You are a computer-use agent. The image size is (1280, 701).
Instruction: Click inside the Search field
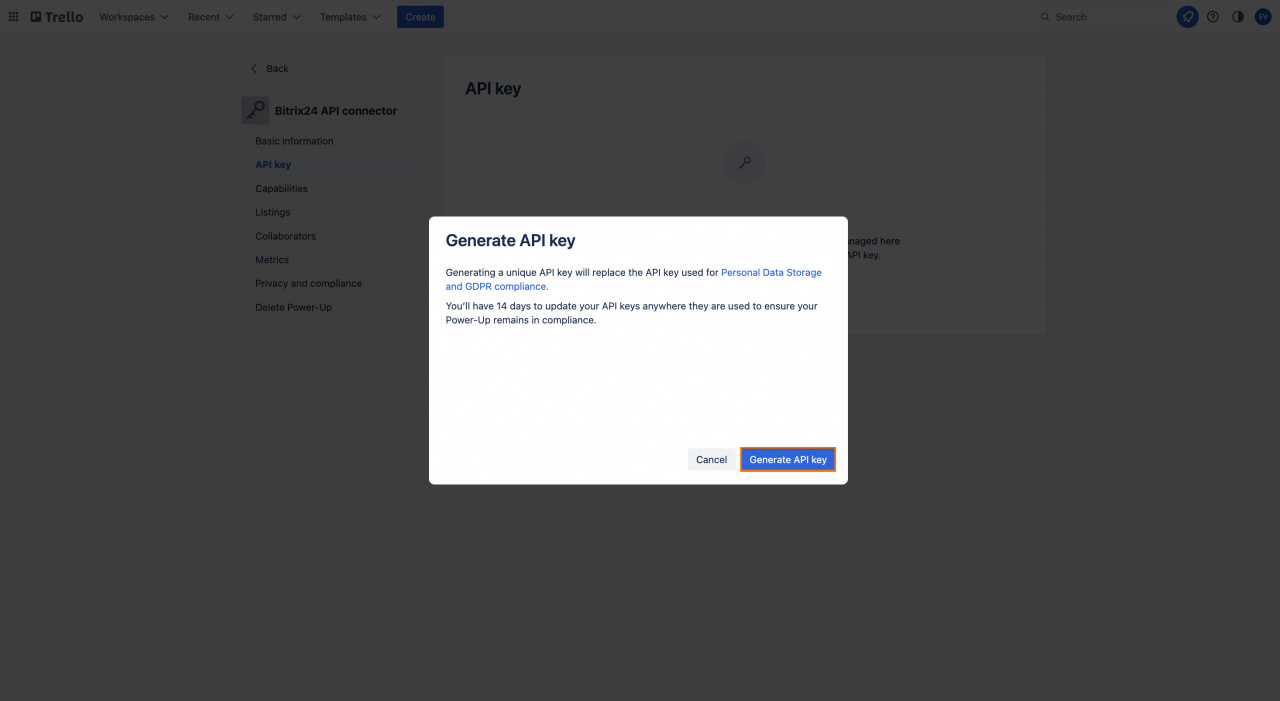[x=1100, y=17]
